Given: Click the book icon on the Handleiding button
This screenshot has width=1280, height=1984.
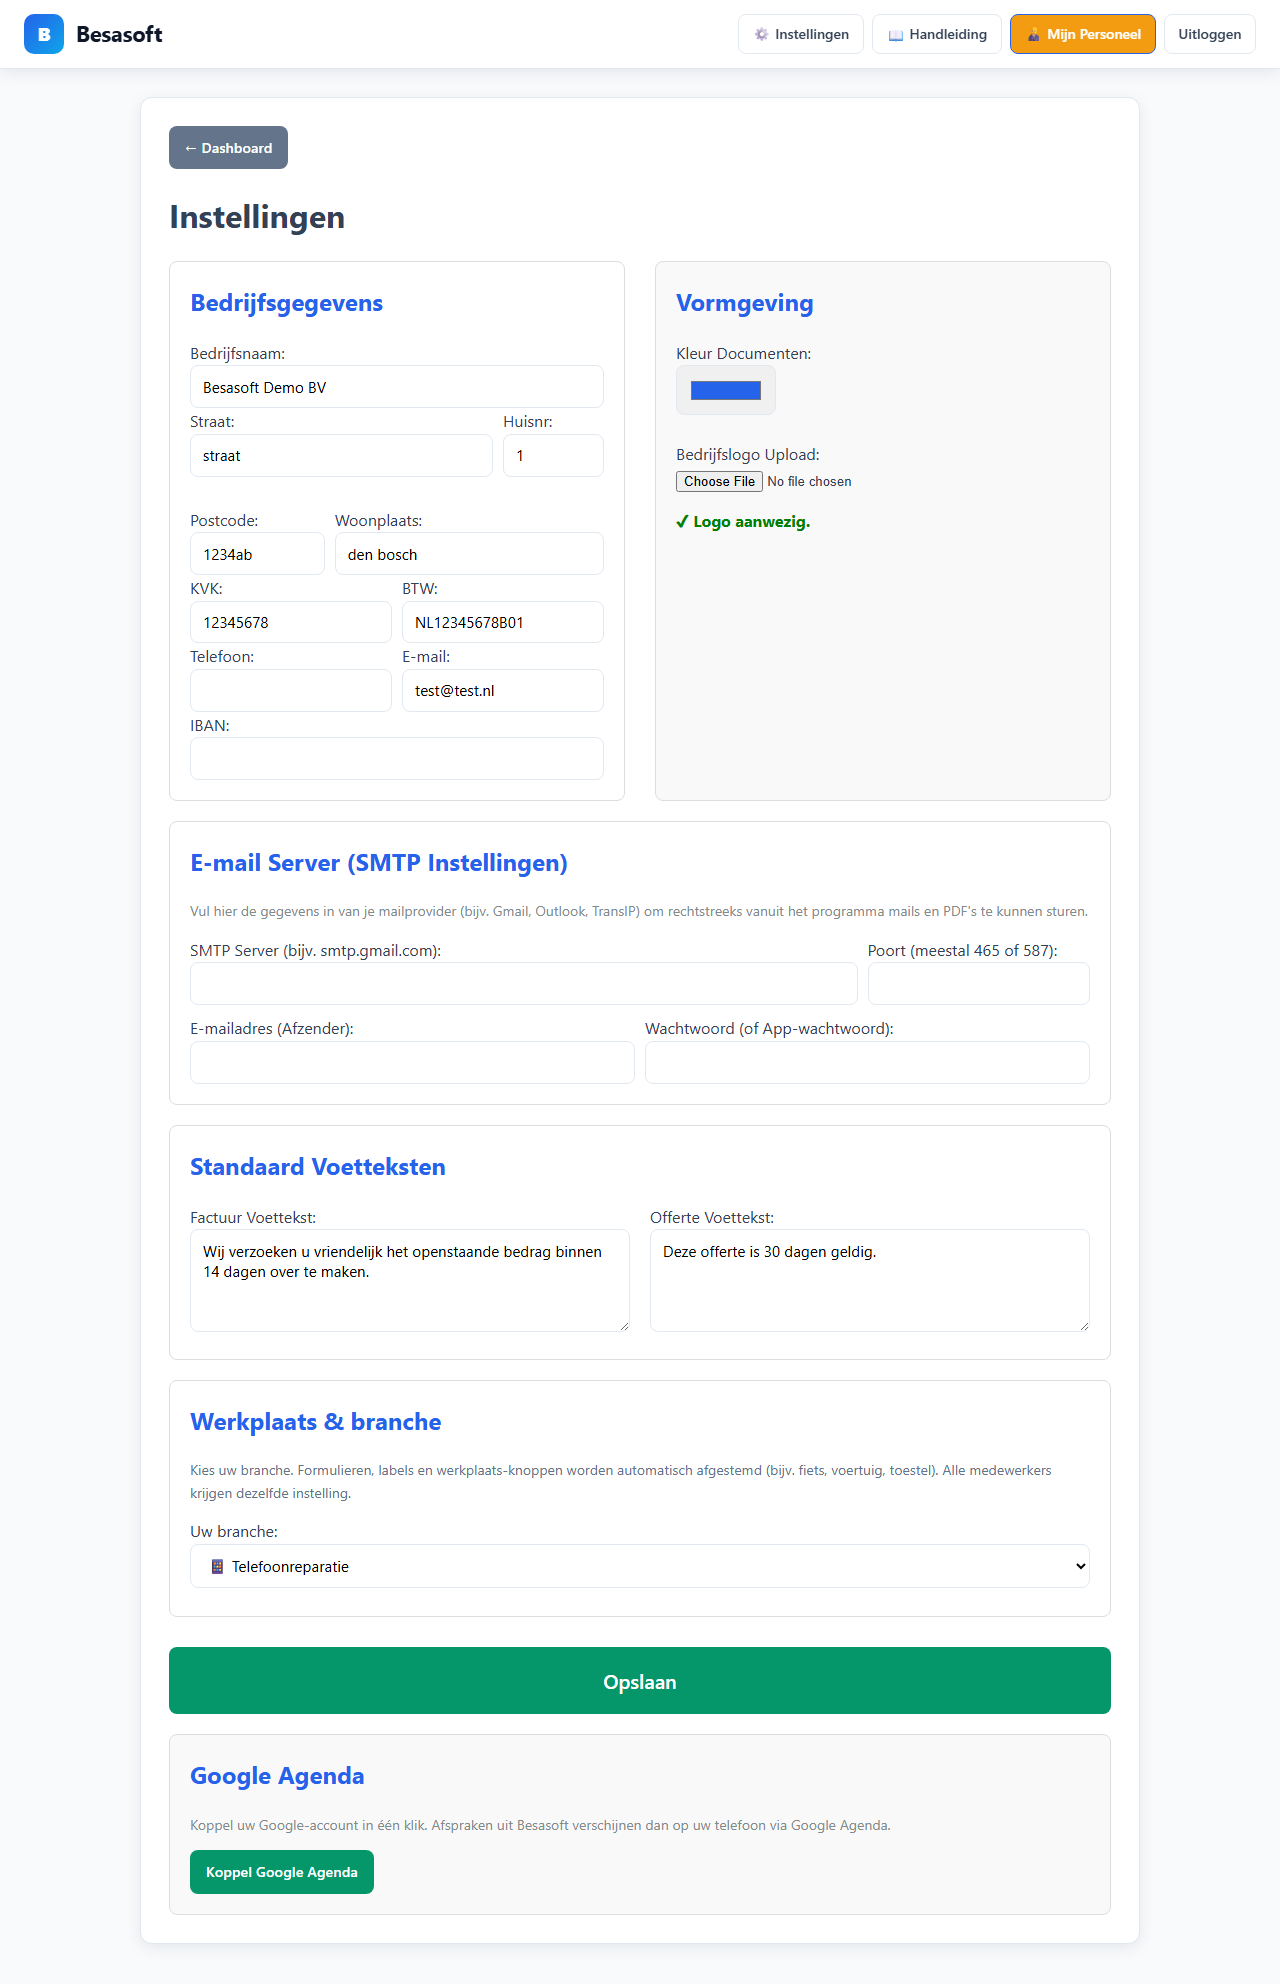Looking at the screenshot, I should (896, 35).
